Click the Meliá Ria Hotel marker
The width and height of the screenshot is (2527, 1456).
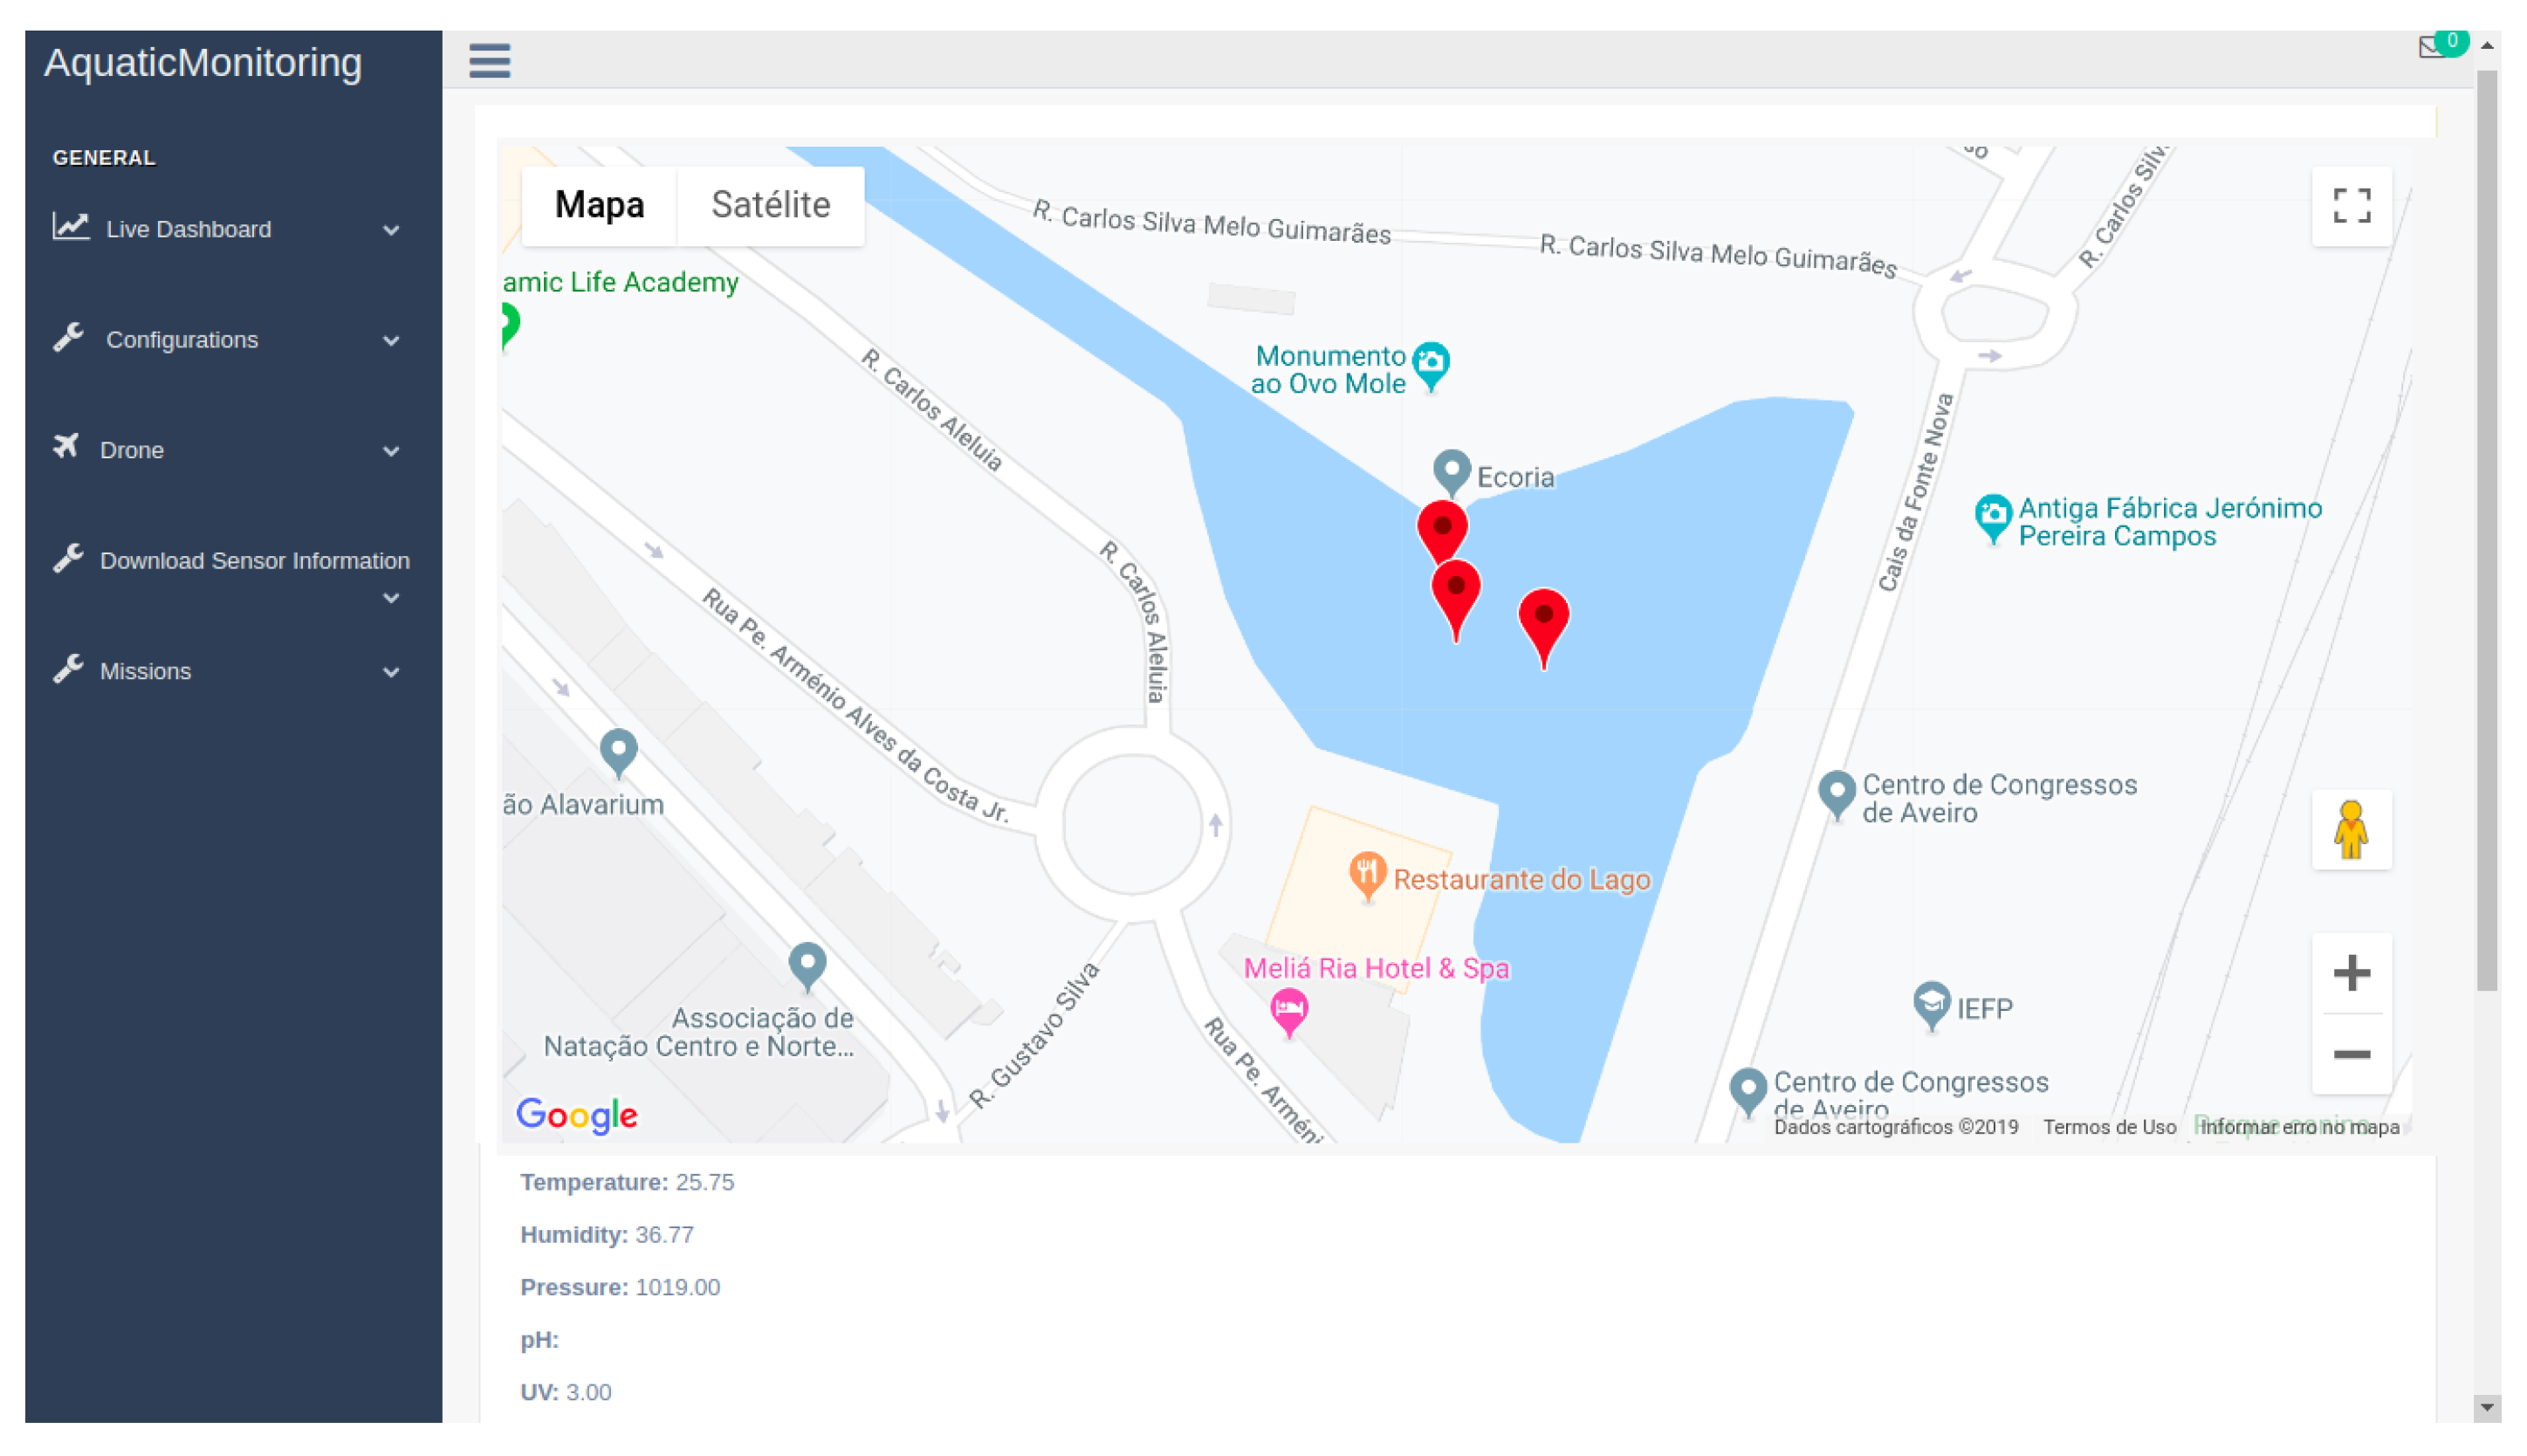coord(1289,1008)
